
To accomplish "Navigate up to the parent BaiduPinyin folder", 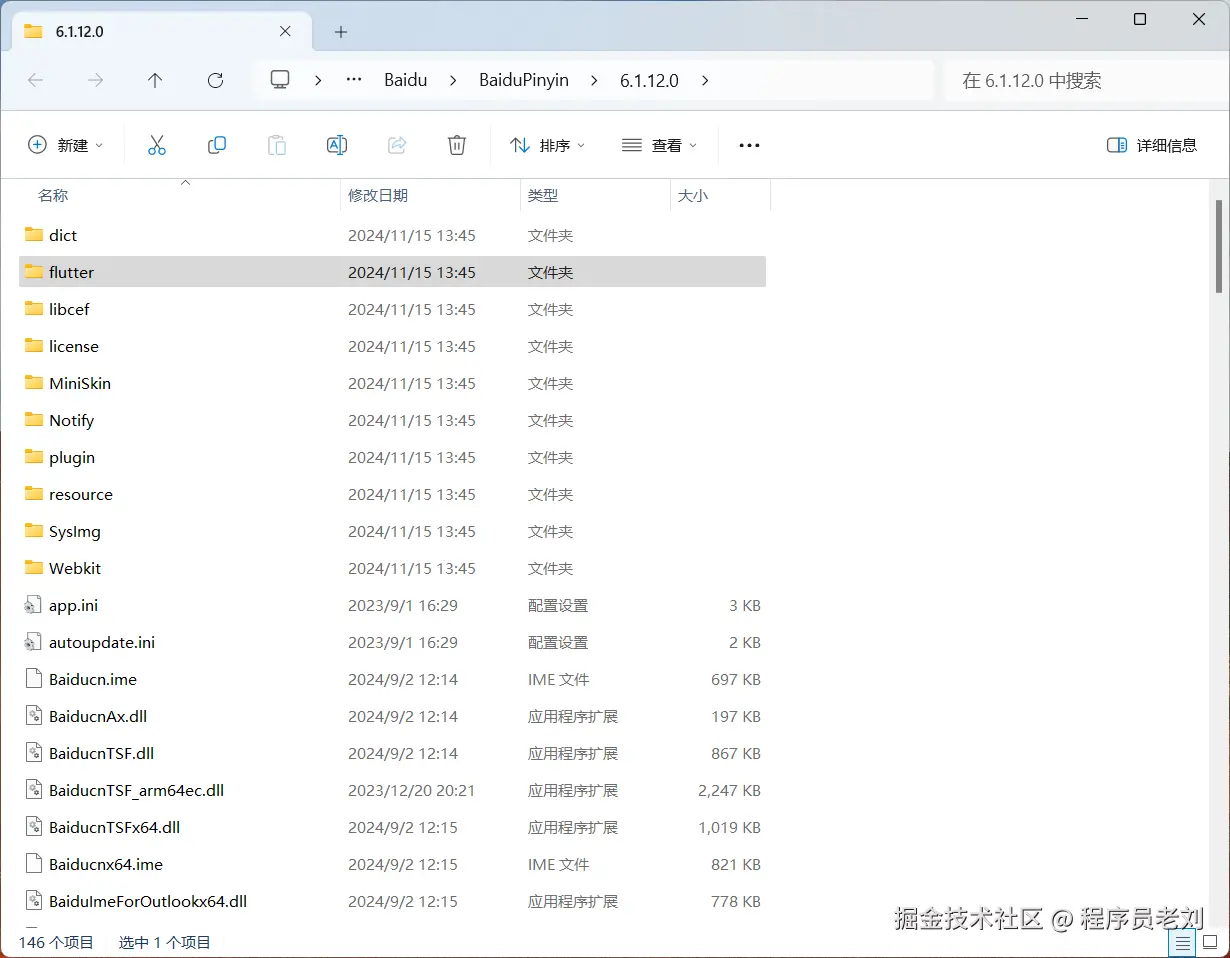I will coord(155,80).
